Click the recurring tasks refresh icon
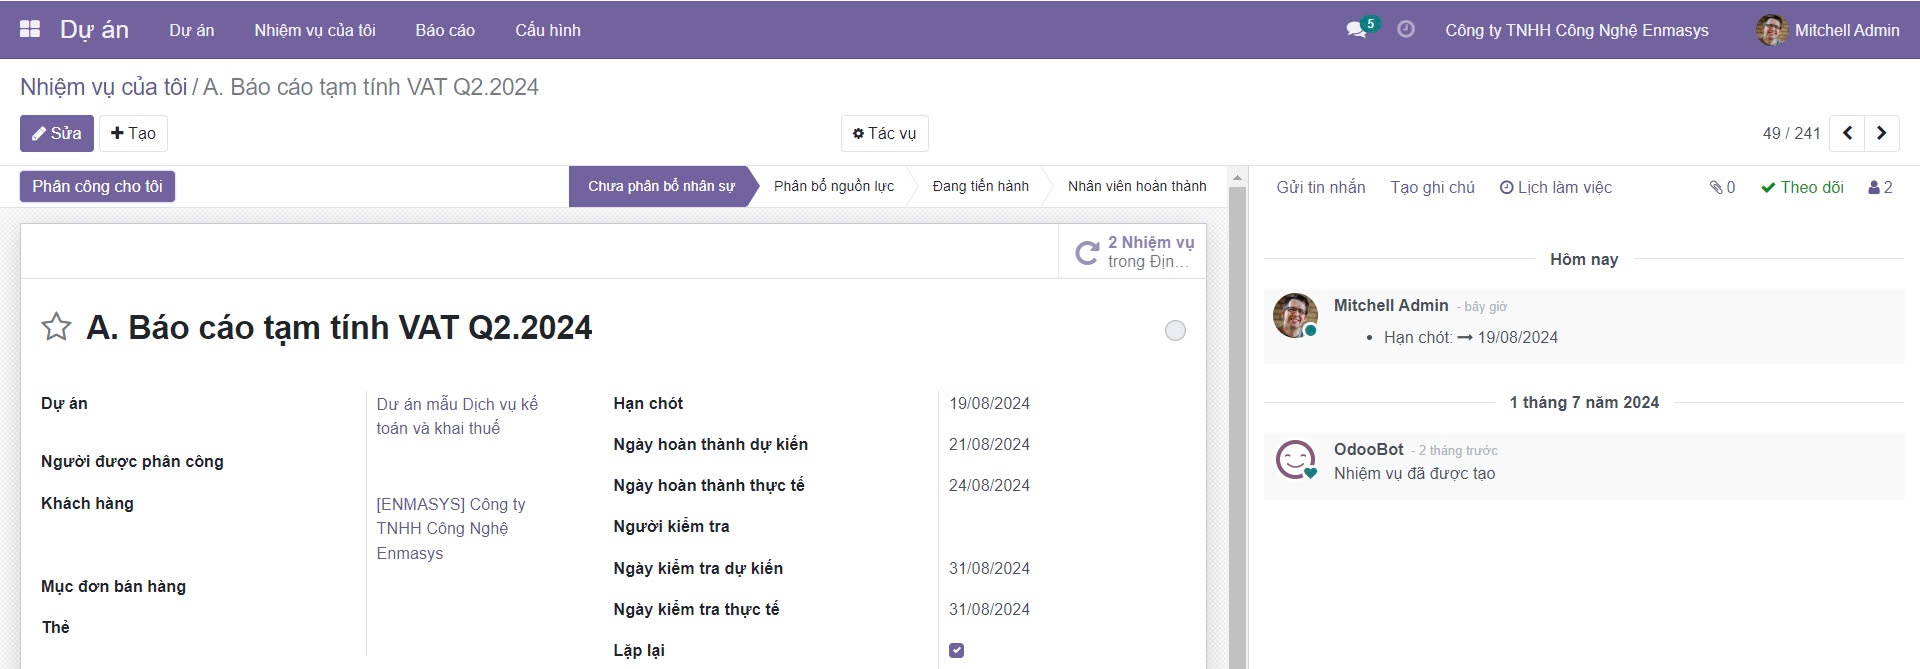1920x669 pixels. (x=1087, y=252)
